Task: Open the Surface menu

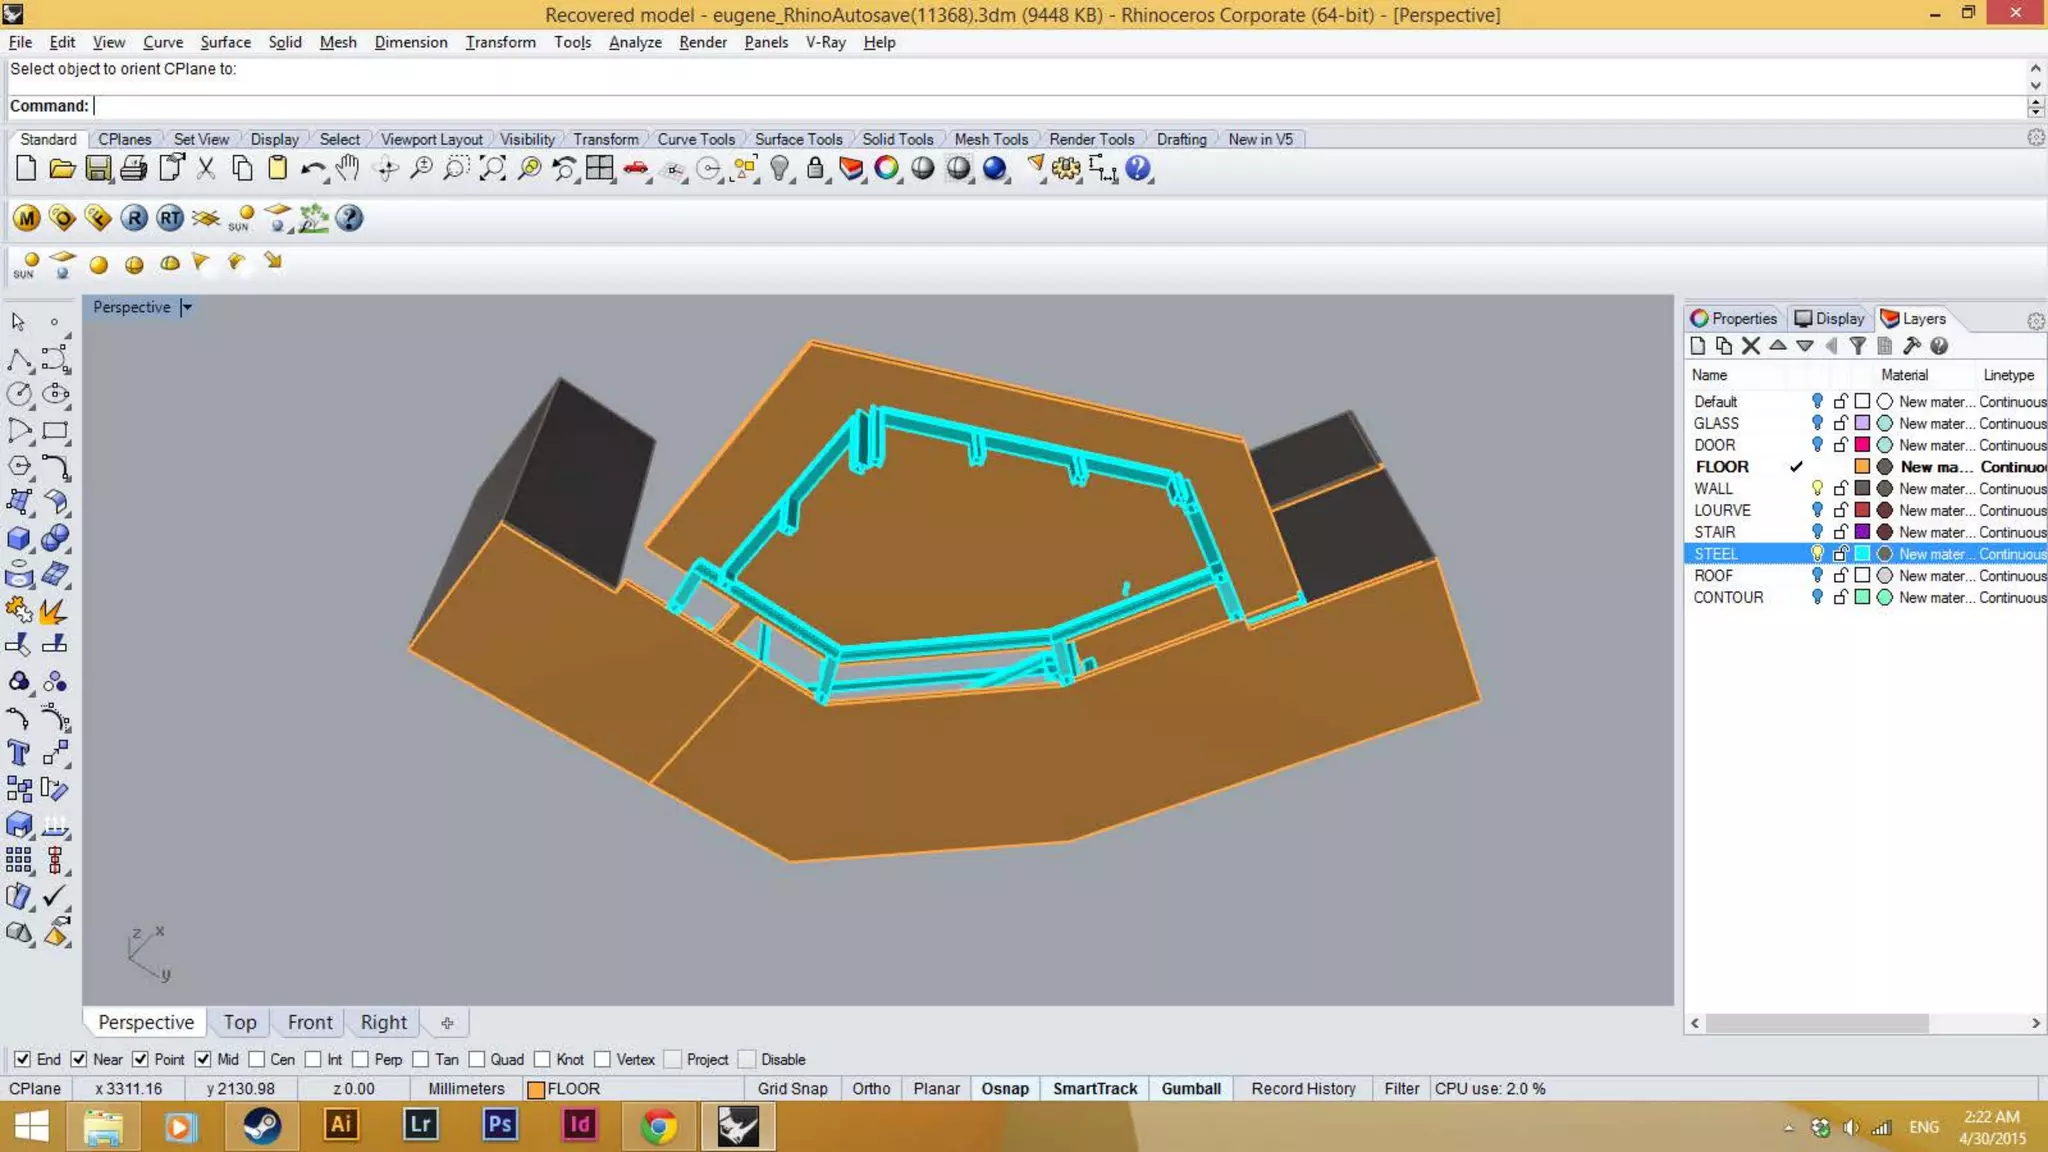Action: (225, 42)
